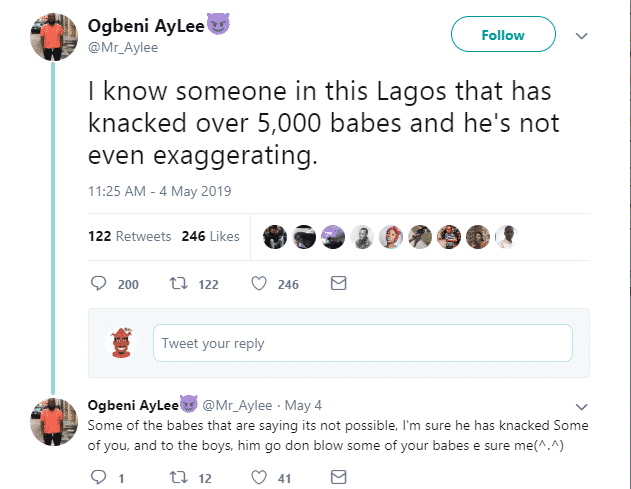Click the last liker avatar in the row

pos(506,236)
